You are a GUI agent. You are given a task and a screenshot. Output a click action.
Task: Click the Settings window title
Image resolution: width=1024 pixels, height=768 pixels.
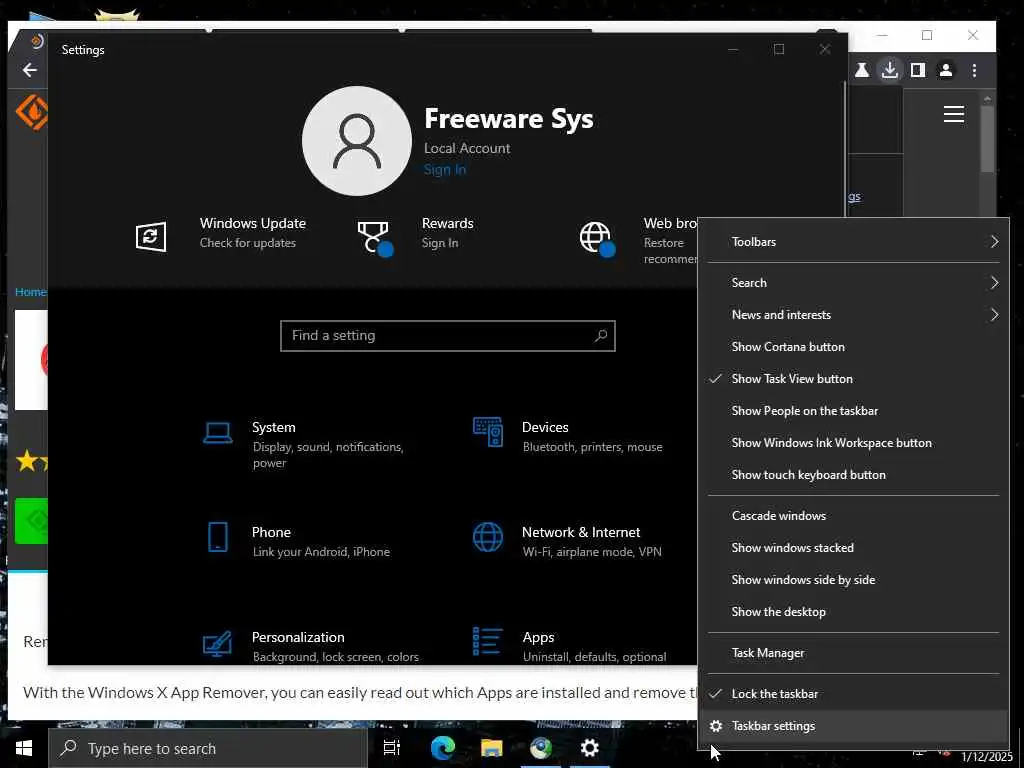click(83, 50)
